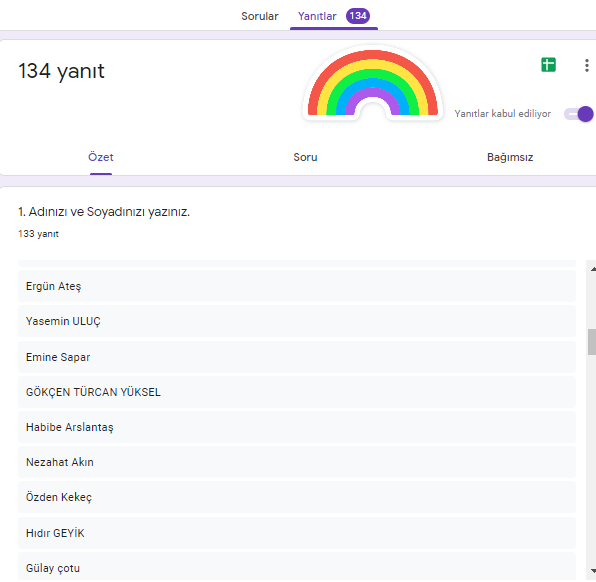Select the response 'Yasemin ULUÇ'
The height and width of the screenshot is (582, 596).
click(297, 321)
